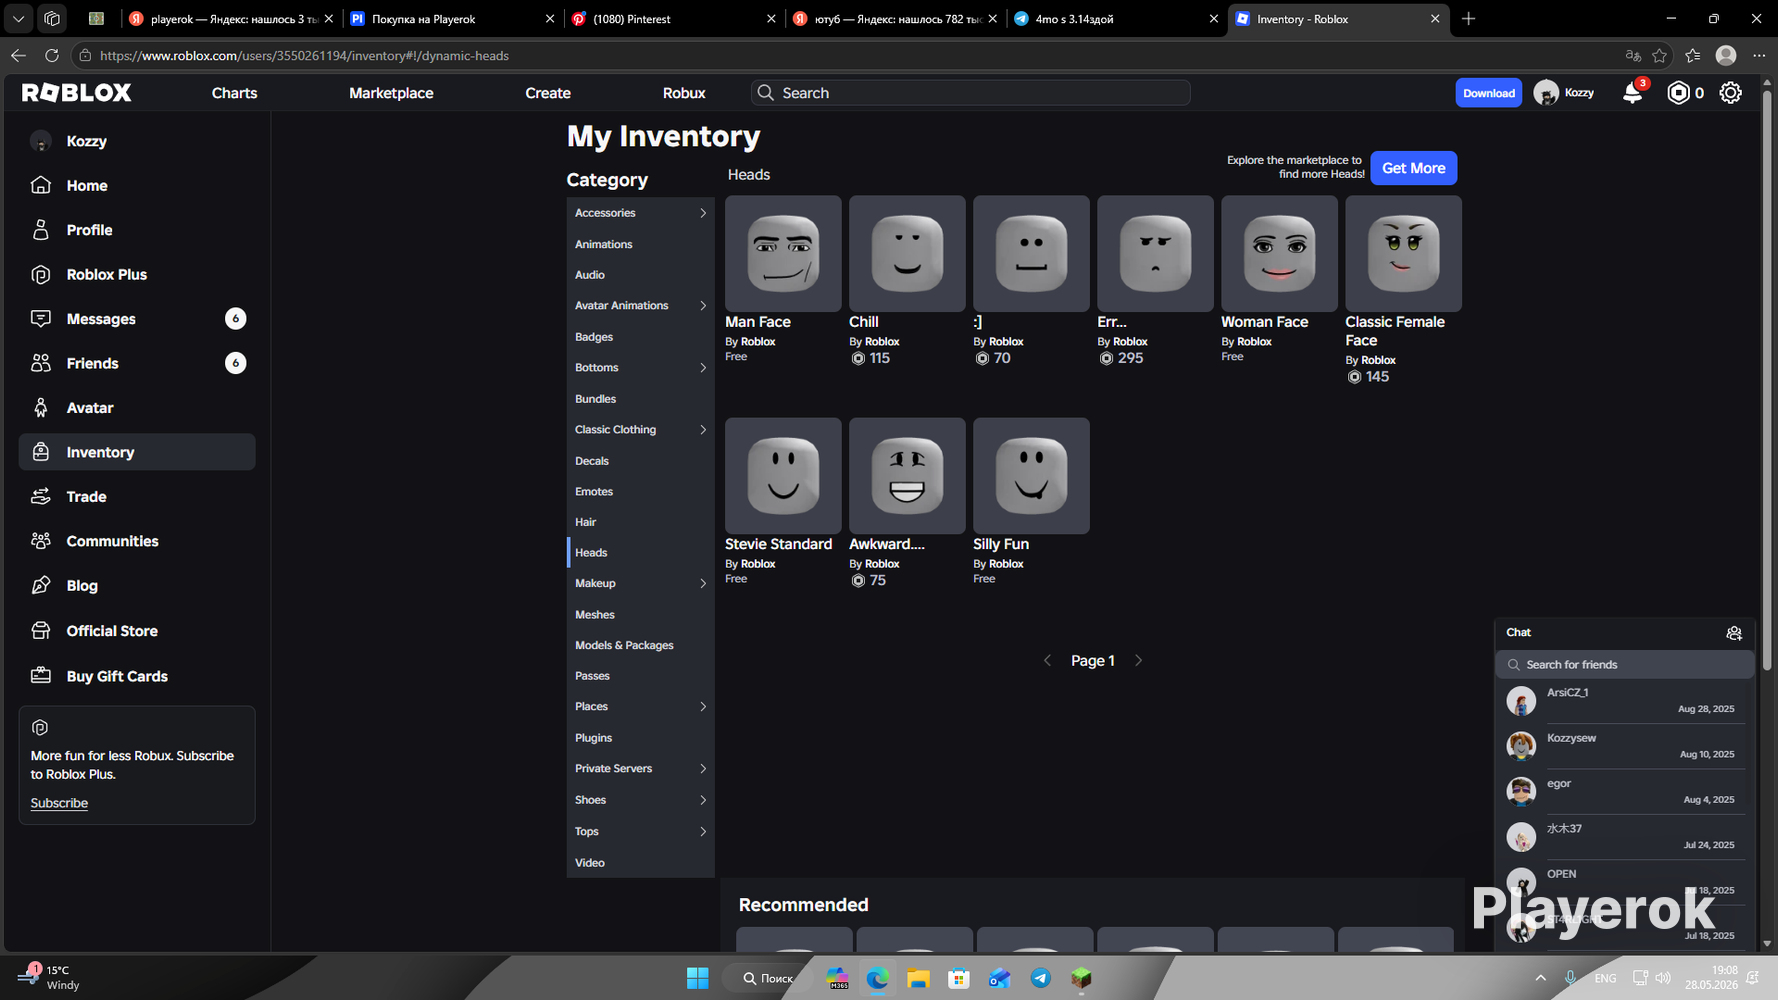Expand the Classic Clothing category
The width and height of the screenshot is (1778, 1000).
pos(703,430)
